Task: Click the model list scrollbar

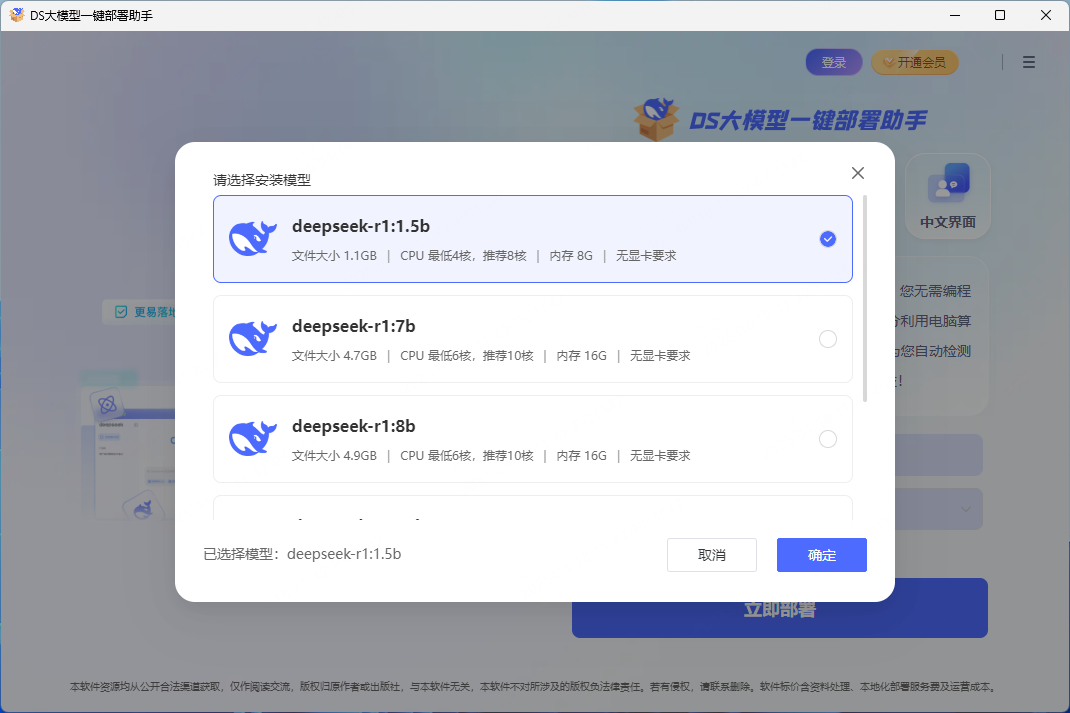Action: pyautogui.click(x=865, y=299)
